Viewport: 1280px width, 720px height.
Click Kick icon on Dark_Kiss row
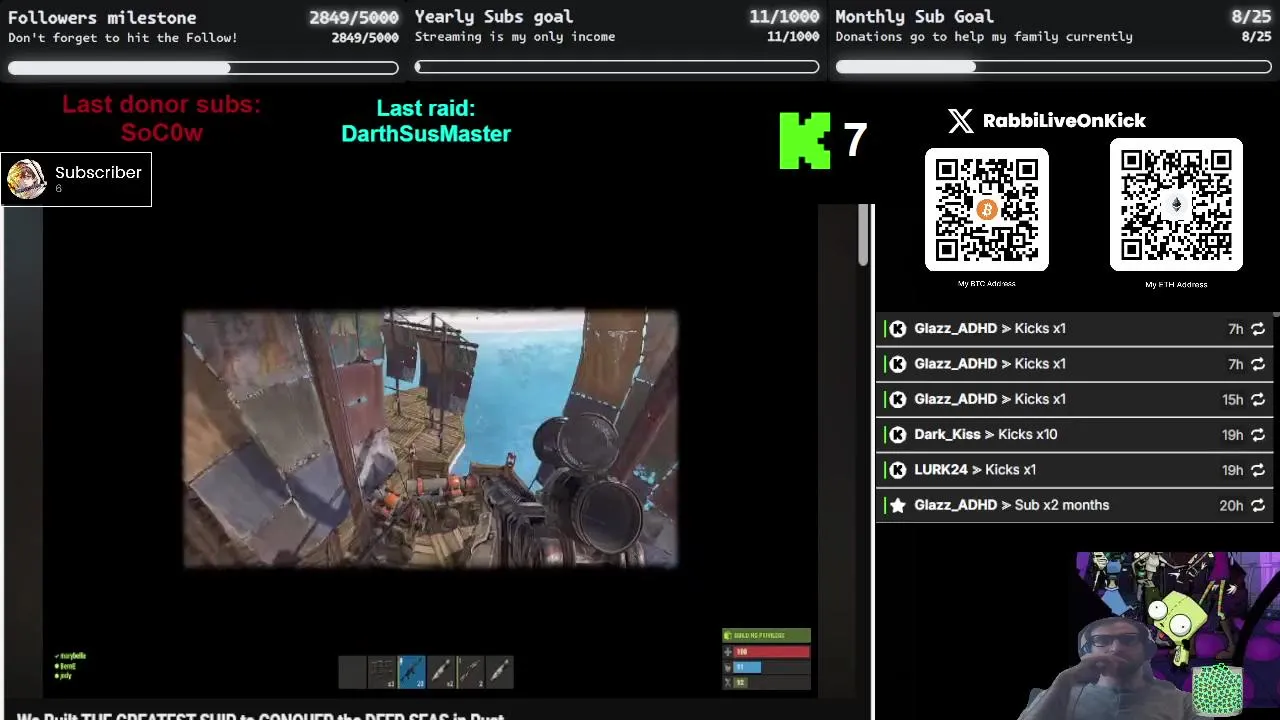click(898, 435)
